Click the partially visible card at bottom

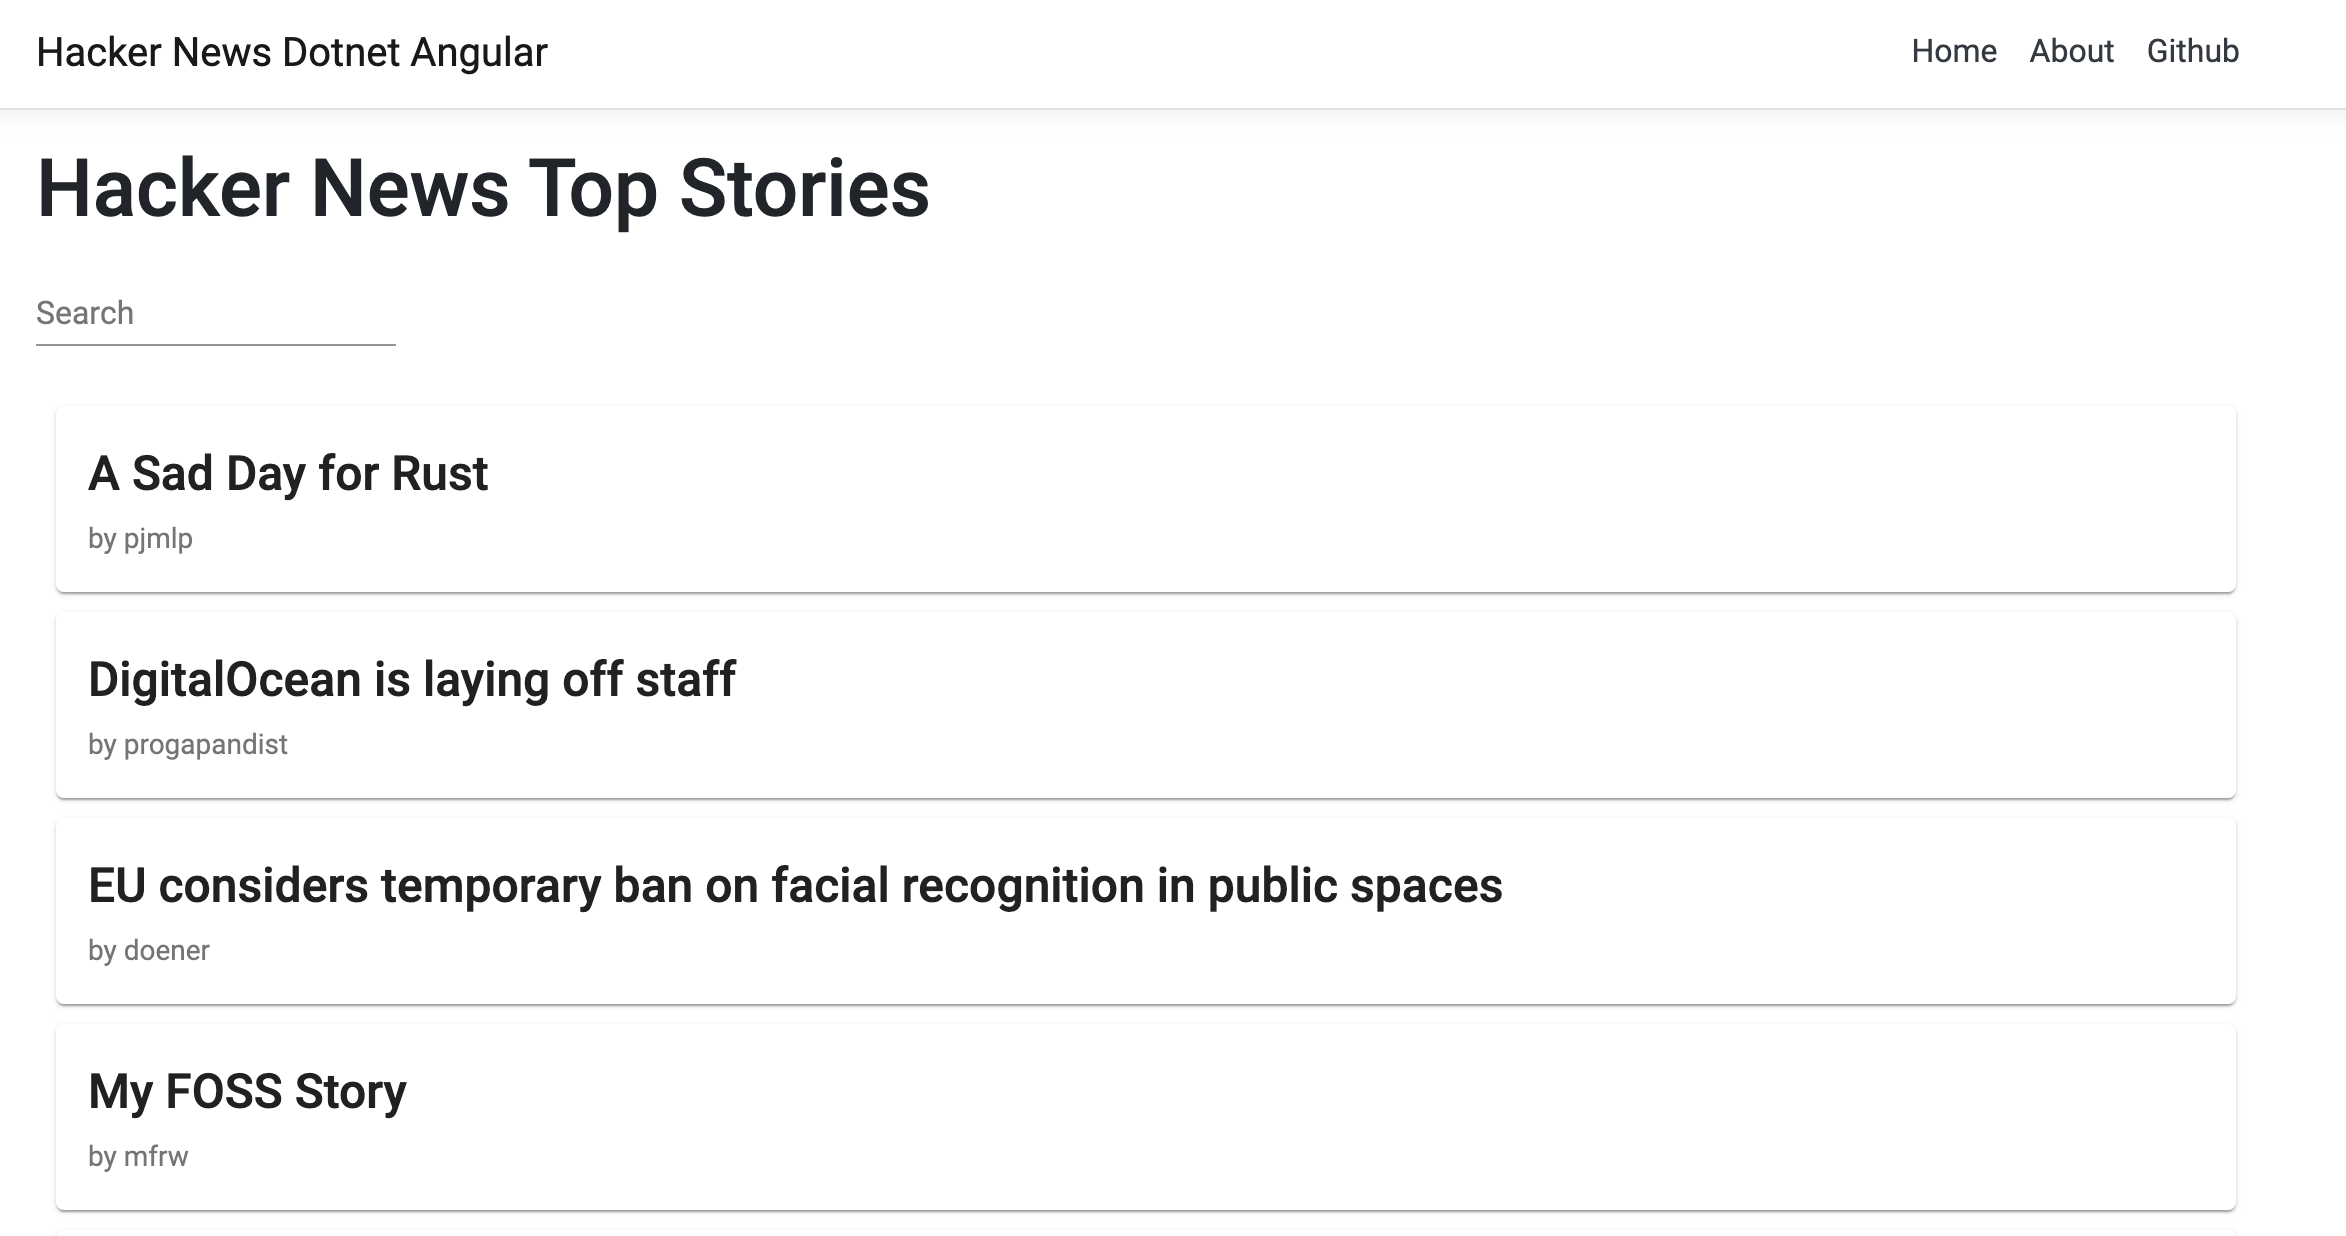(x=1146, y=1233)
